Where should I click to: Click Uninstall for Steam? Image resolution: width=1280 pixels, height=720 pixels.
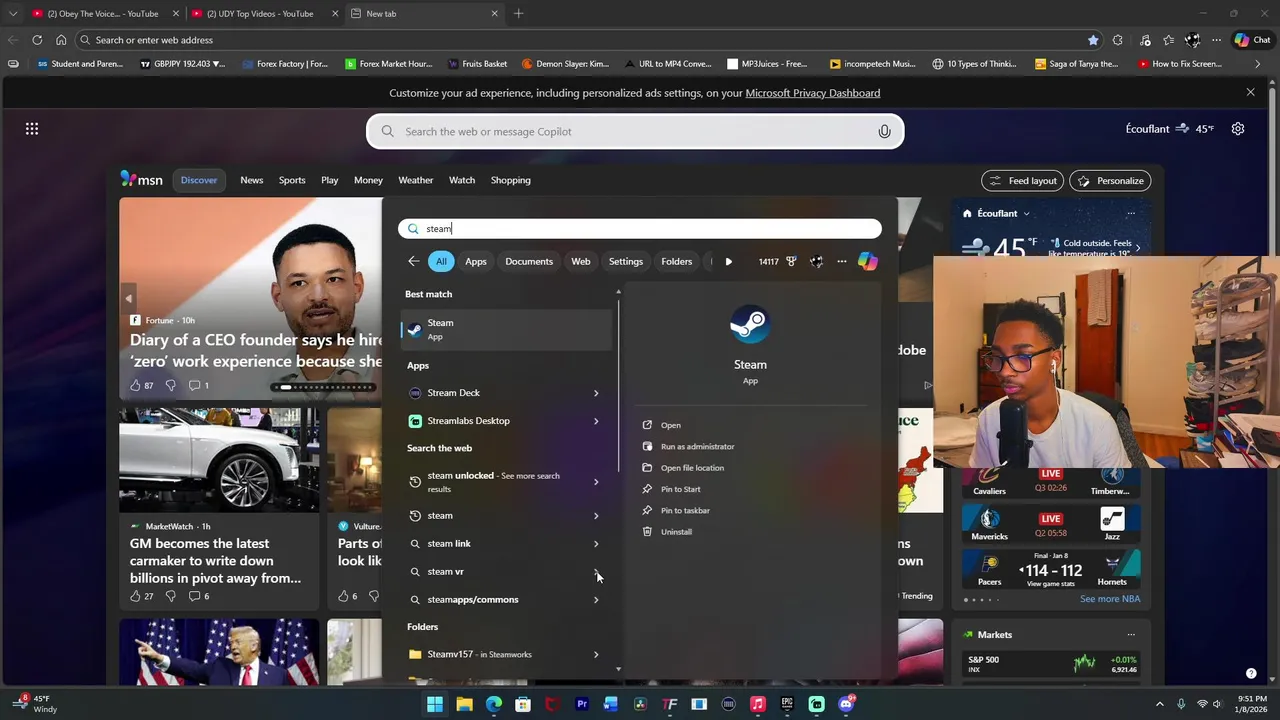click(676, 532)
